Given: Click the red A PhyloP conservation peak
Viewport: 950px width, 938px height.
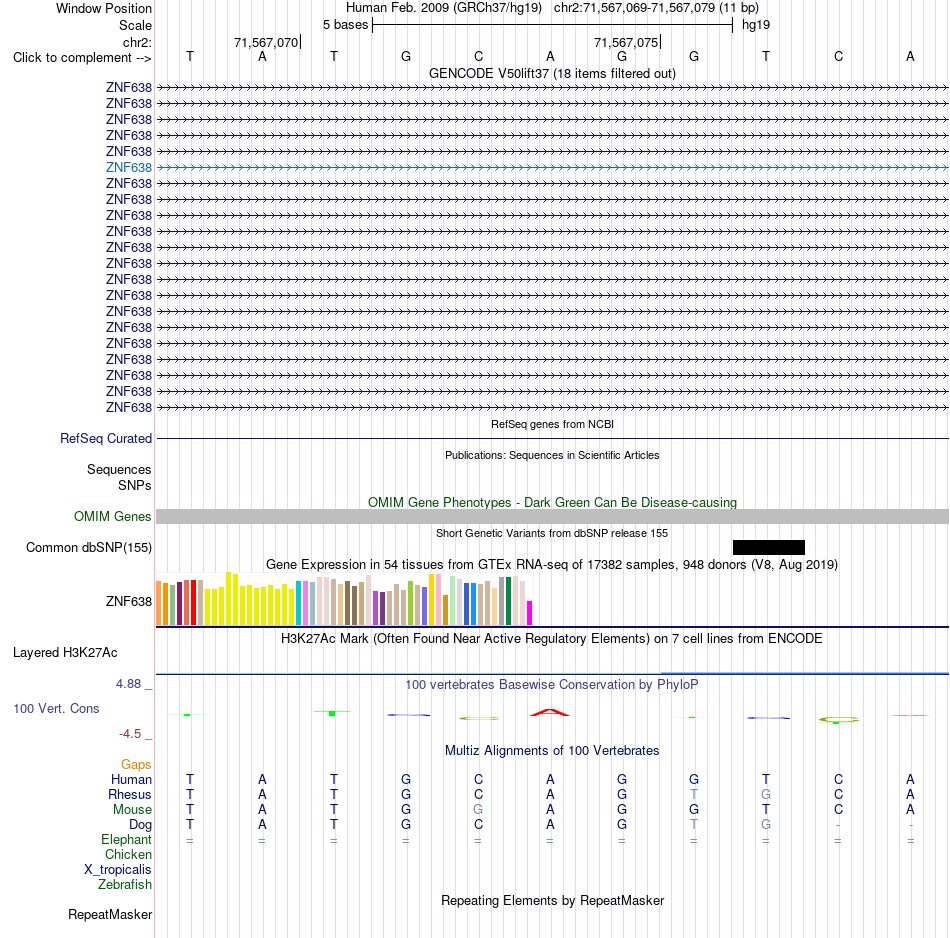Looking at the screenshot, I should point(550,713).
